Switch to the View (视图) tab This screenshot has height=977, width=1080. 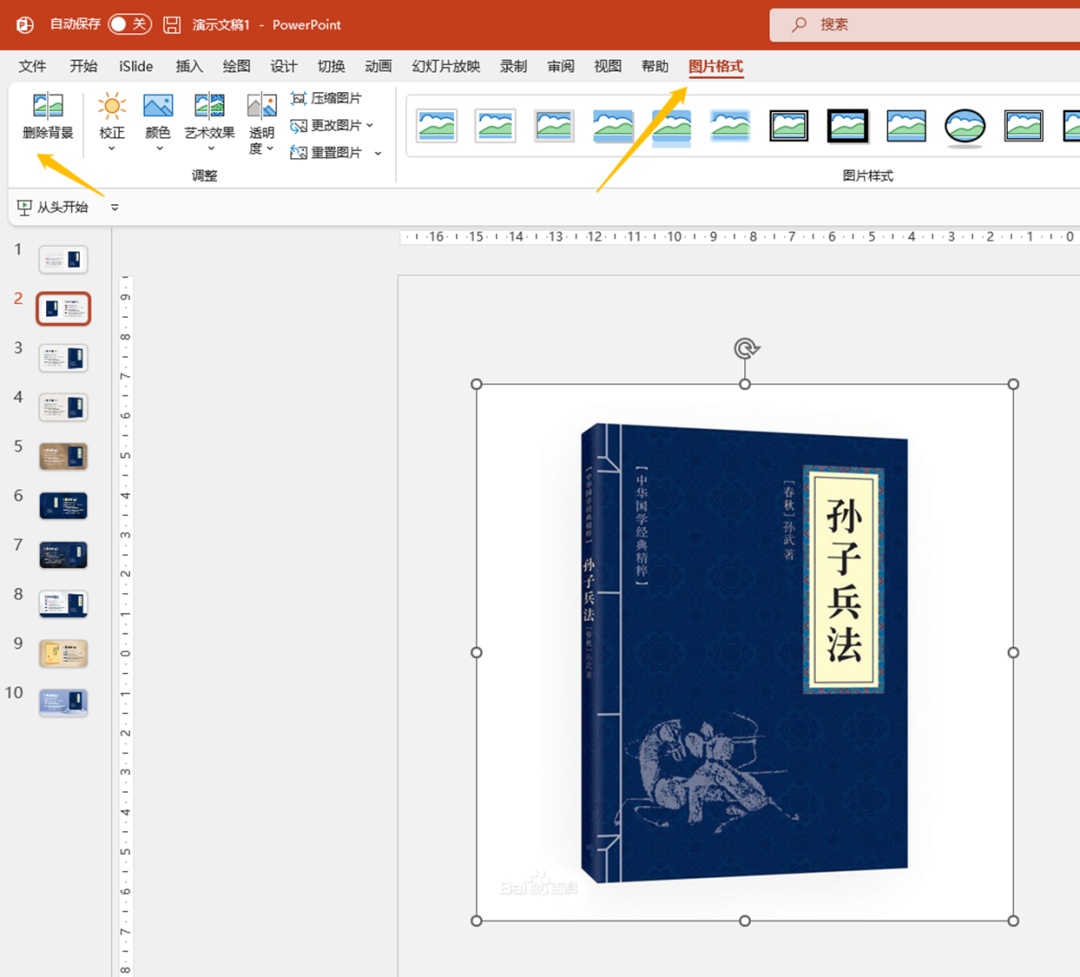(x=608, y=66)
